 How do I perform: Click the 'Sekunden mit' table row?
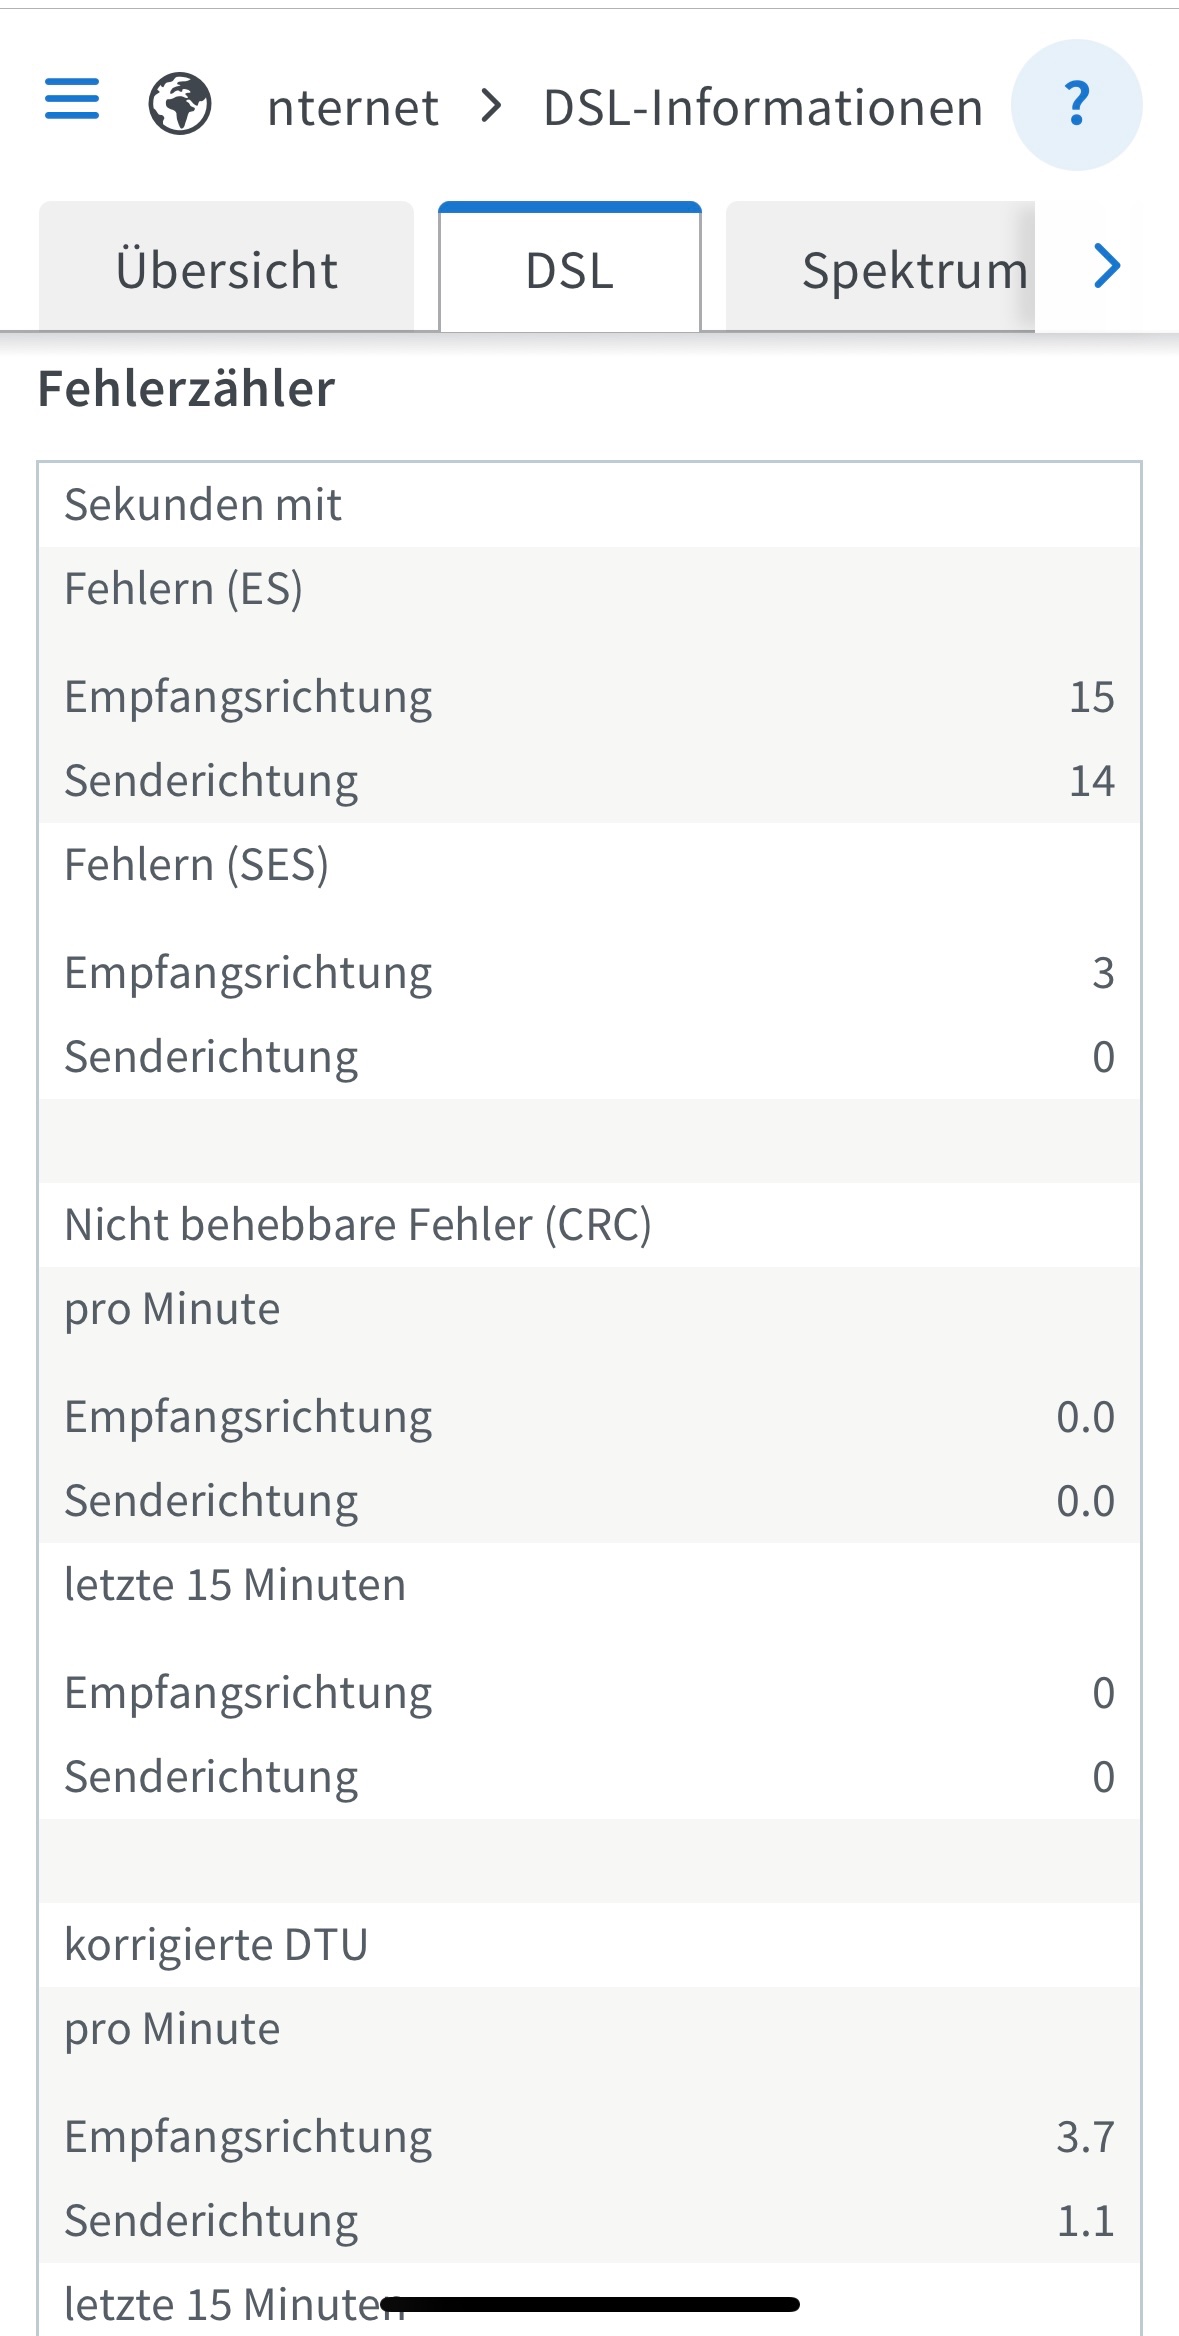(203, 505)
